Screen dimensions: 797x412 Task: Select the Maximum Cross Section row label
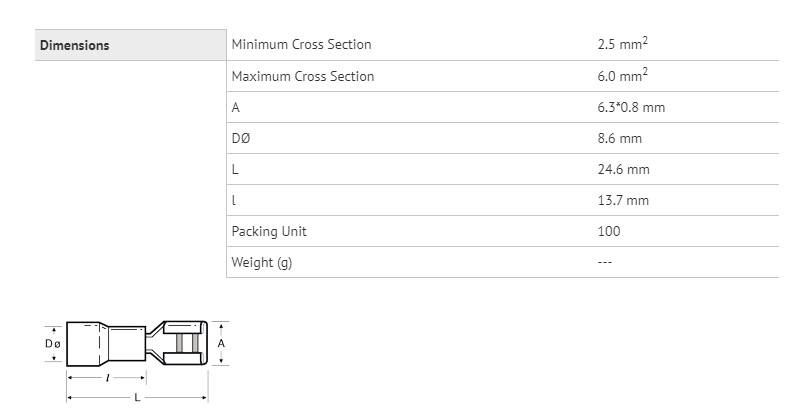tap(303, 76)
